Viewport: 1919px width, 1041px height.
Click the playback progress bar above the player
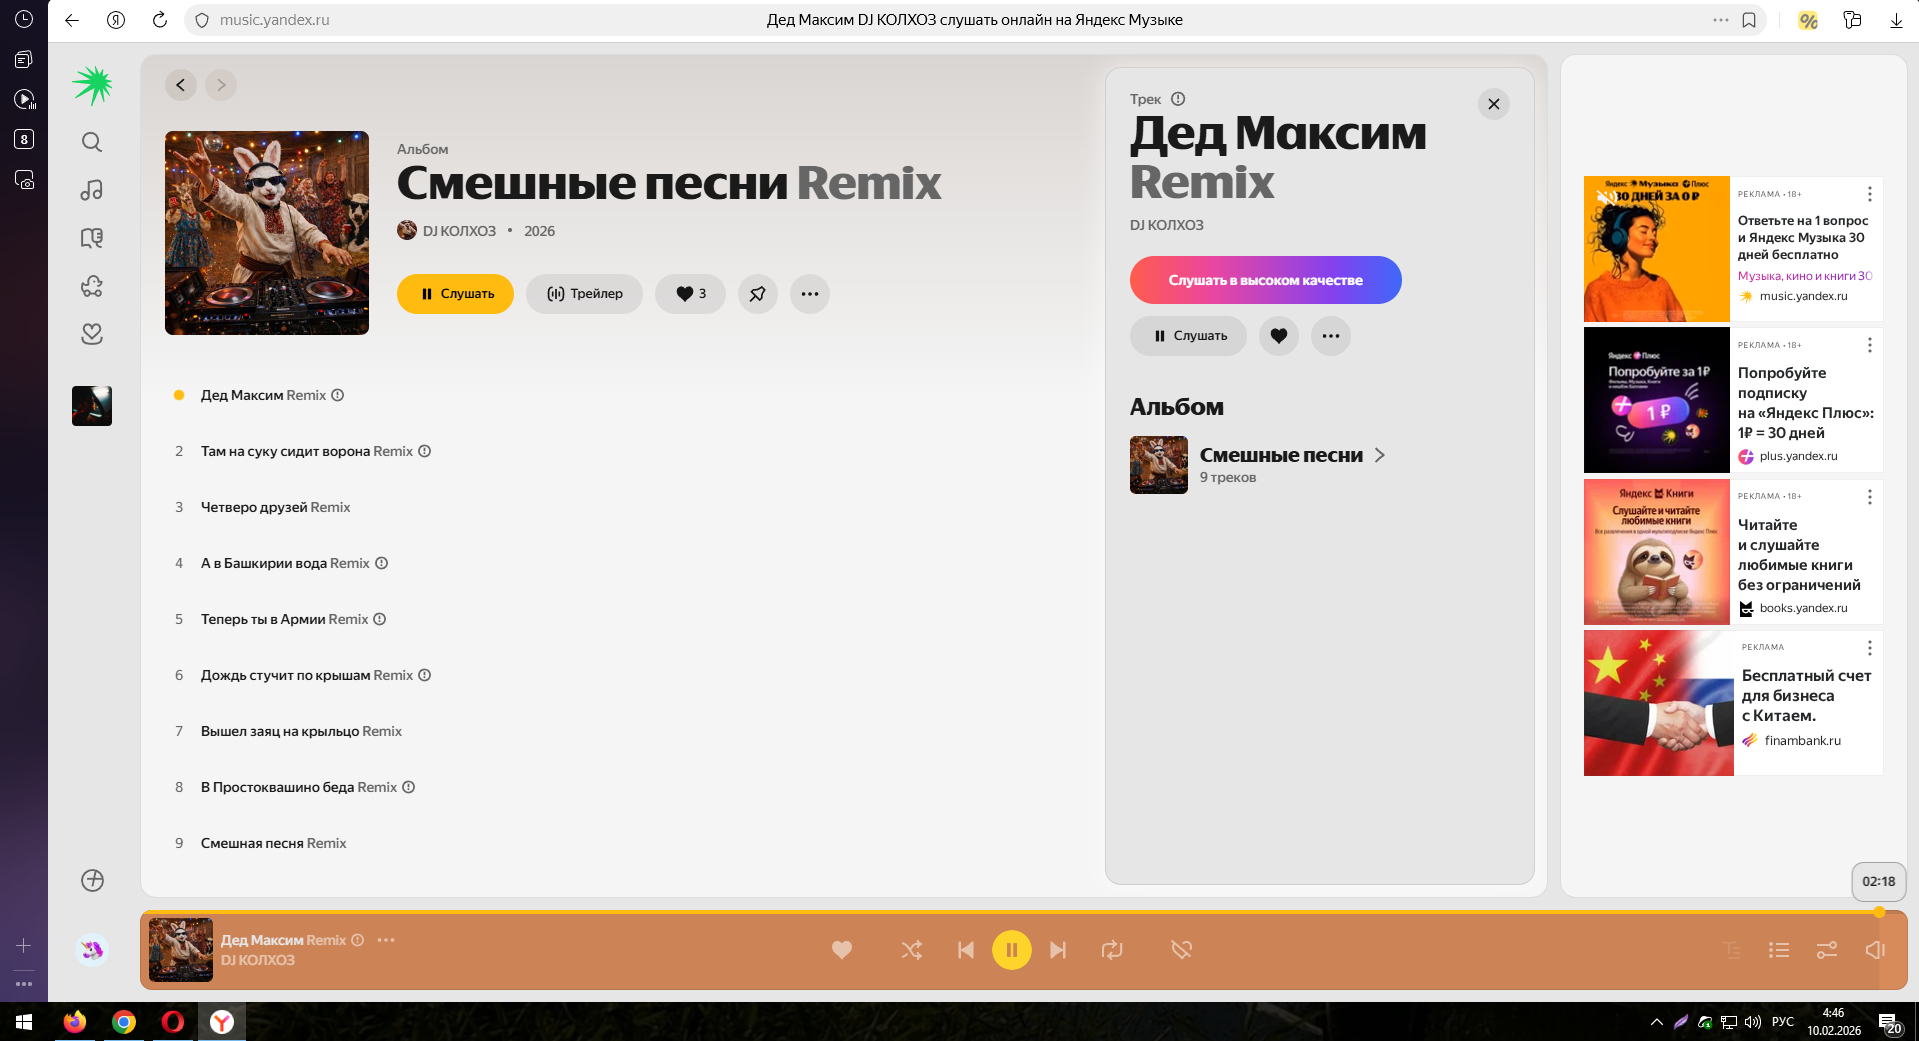pos(1000,912)
